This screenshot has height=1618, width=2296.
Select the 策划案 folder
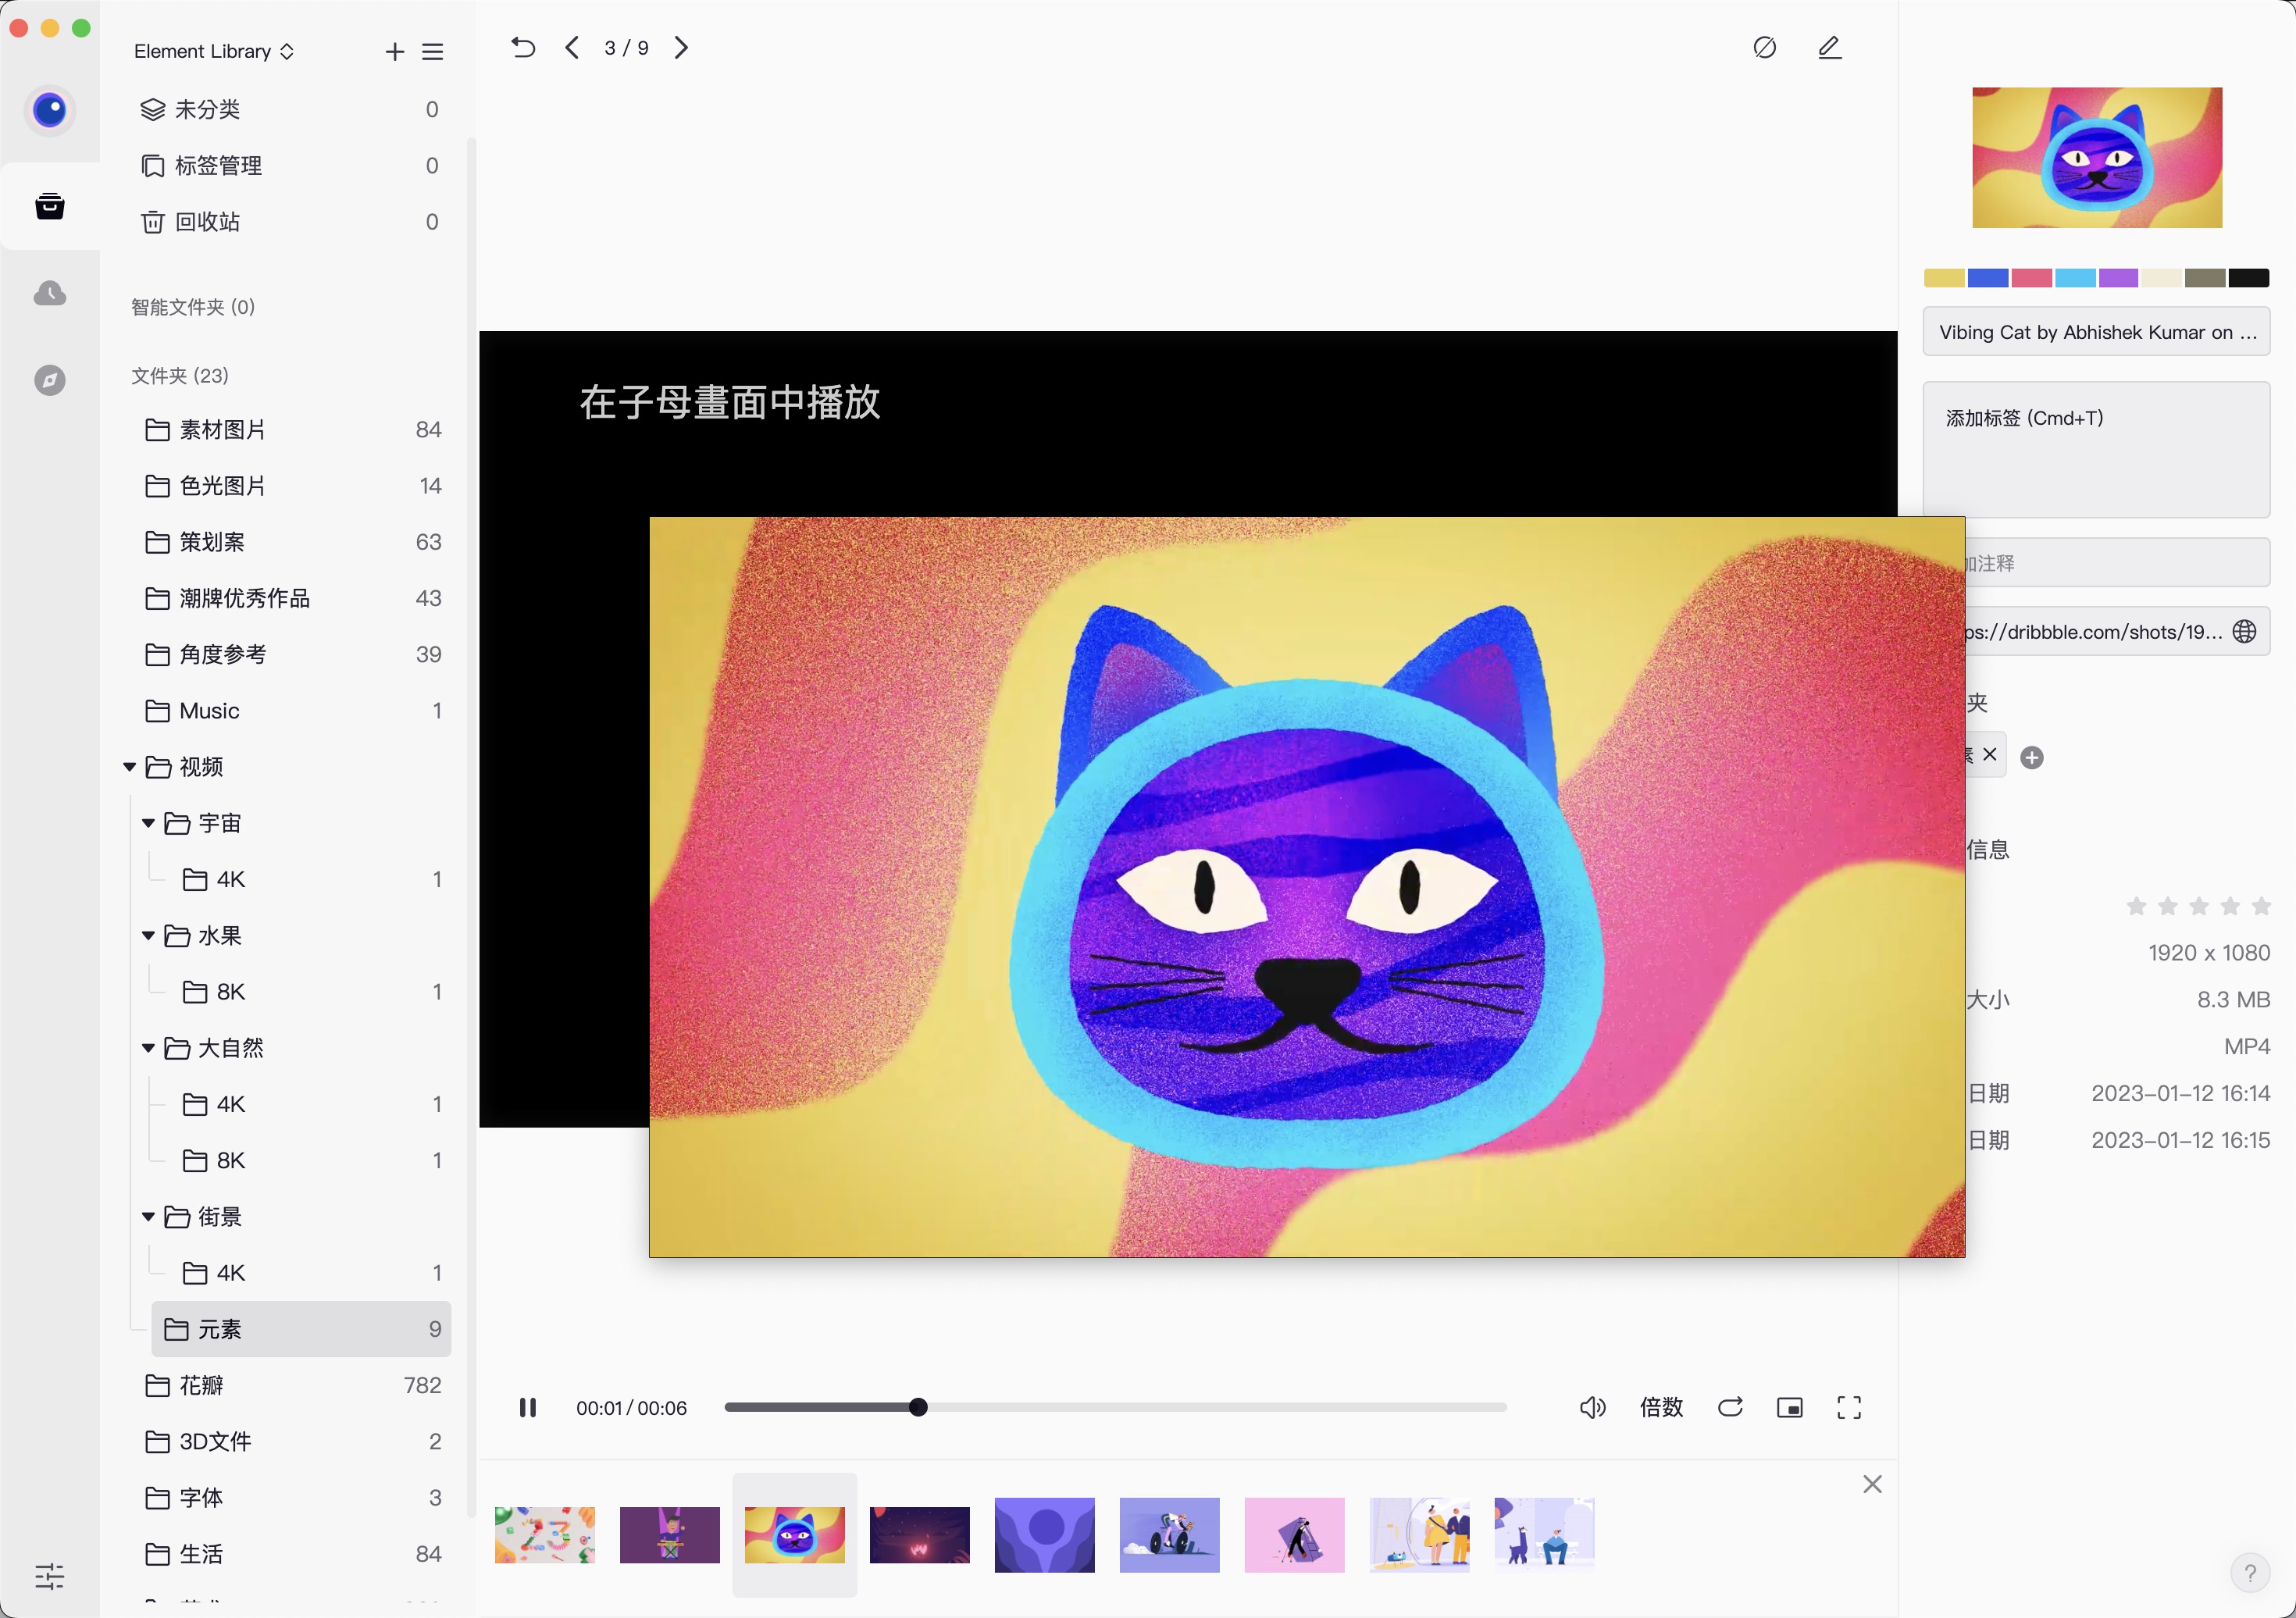coord(291,541)
